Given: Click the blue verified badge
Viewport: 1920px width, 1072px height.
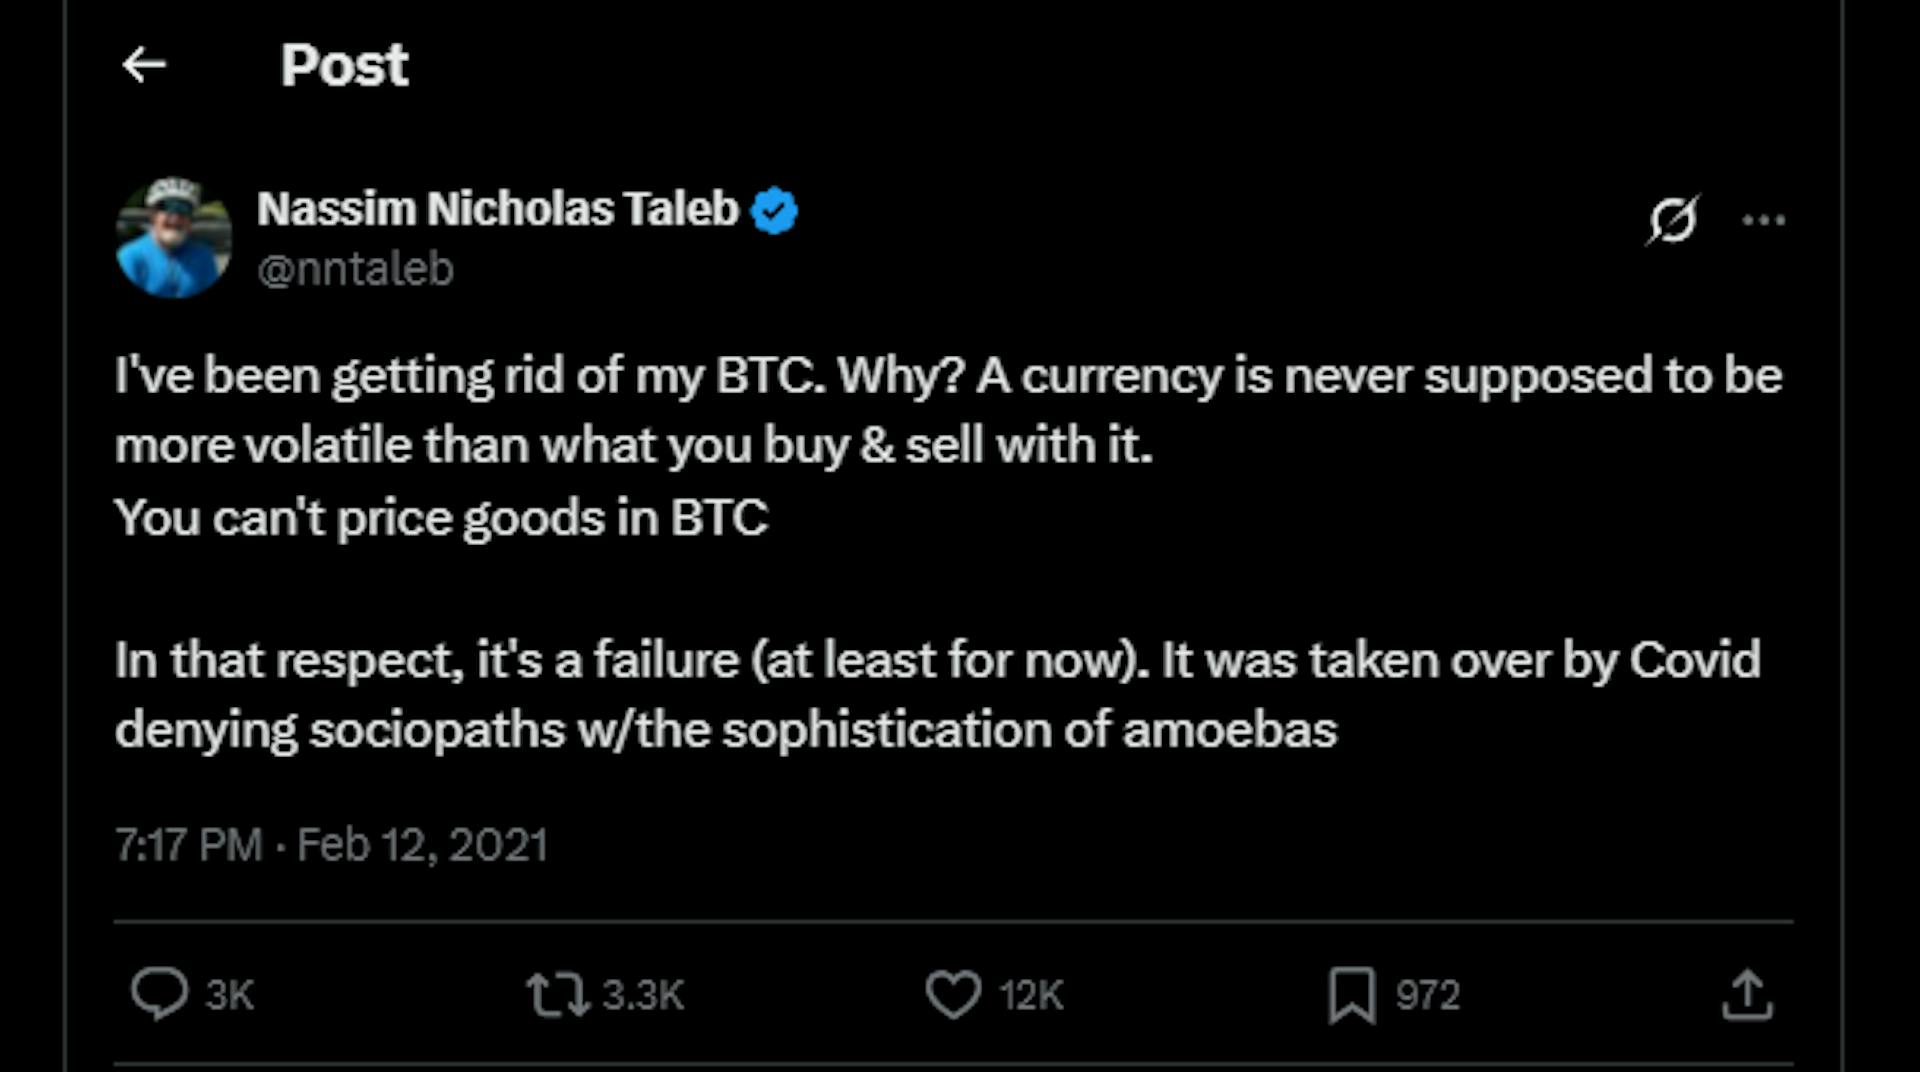Looking at the screenshot, I should tap(774, 211).
